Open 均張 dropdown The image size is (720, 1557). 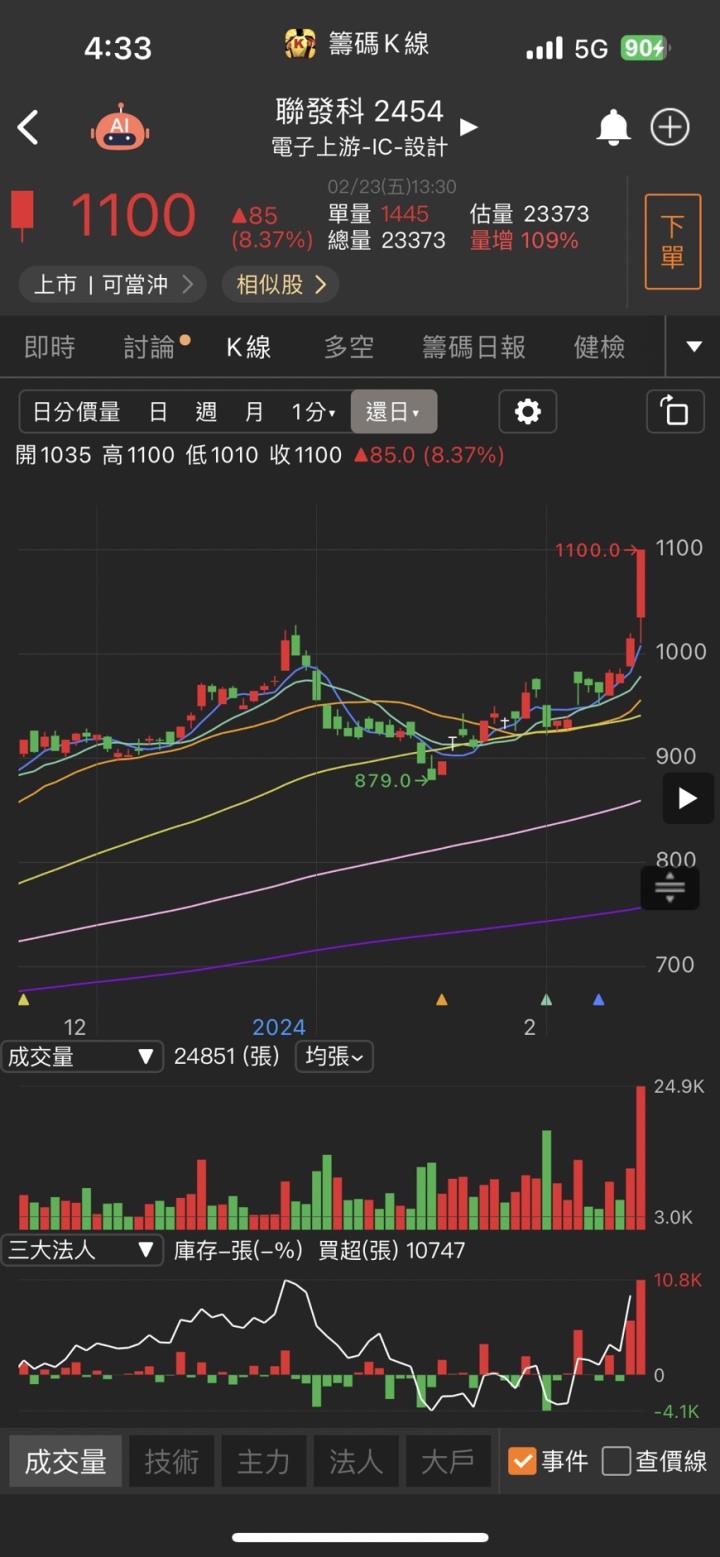click(334, 1056)
